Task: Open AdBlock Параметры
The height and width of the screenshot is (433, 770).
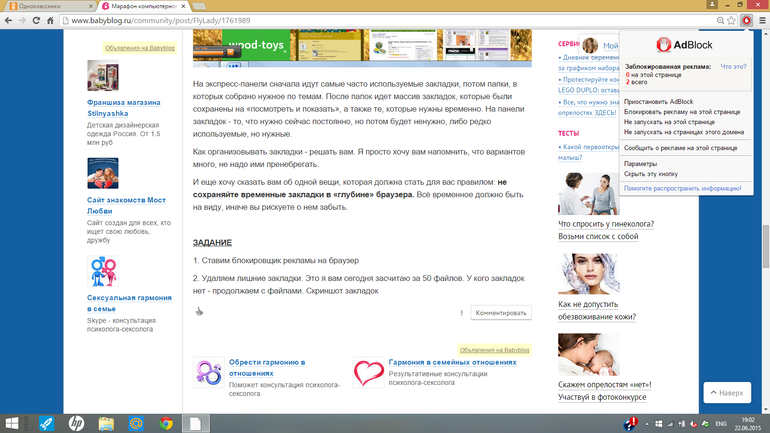Action: click(x=640, y=164)
